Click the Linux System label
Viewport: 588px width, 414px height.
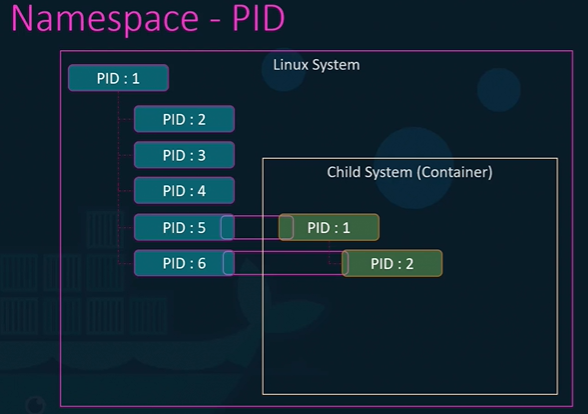(x=316, y=65)
